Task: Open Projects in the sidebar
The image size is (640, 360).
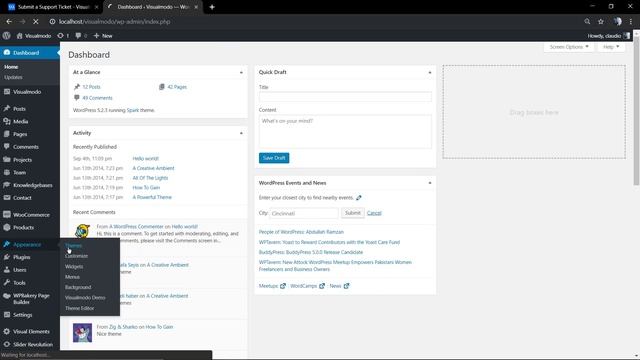Action: [x=22, y=160]
